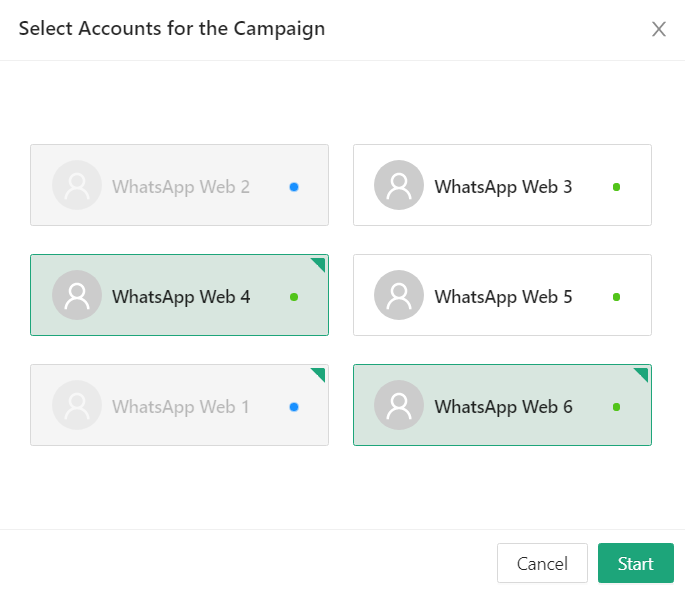Deselect the WhatsApp Web 6 account card
This screenshot has height=590, width=685.
click(x=502, y=406)
